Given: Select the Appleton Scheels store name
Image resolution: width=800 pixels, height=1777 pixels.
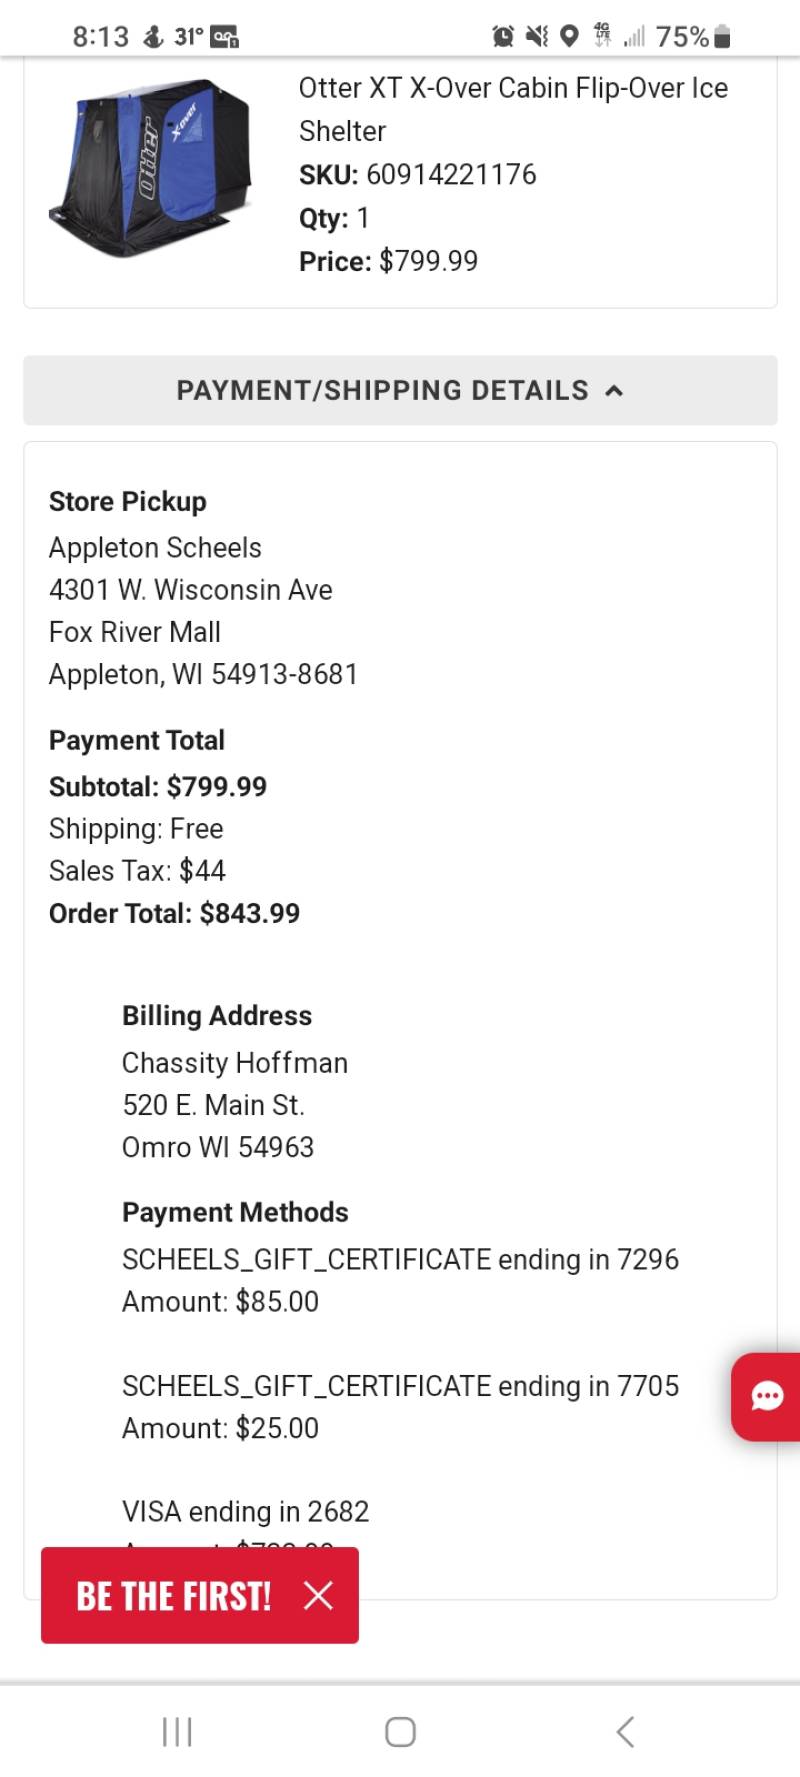Looking at the screenshot, I should click(155, 547).
